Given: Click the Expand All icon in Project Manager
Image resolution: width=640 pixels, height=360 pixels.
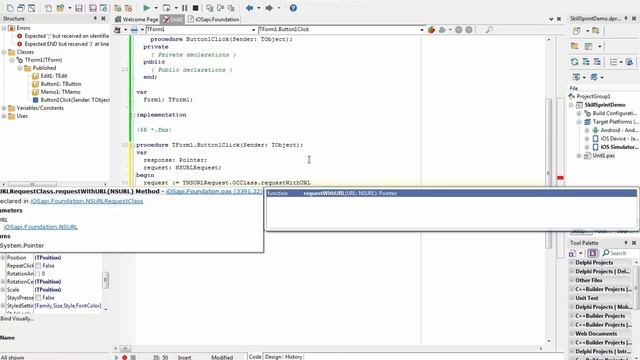Looking at the screenshot, I should coord(586,62).
